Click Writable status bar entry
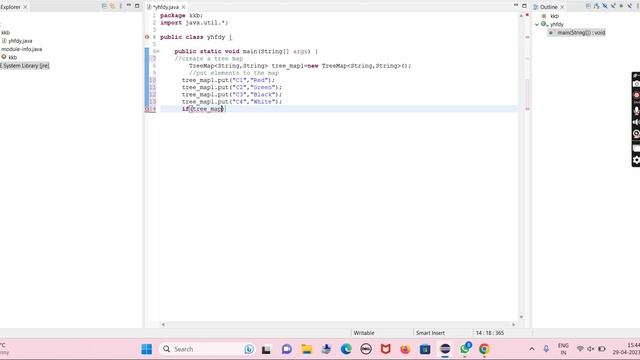The height and width of the screenshot is (360, 640). click(x=364, y=333)
